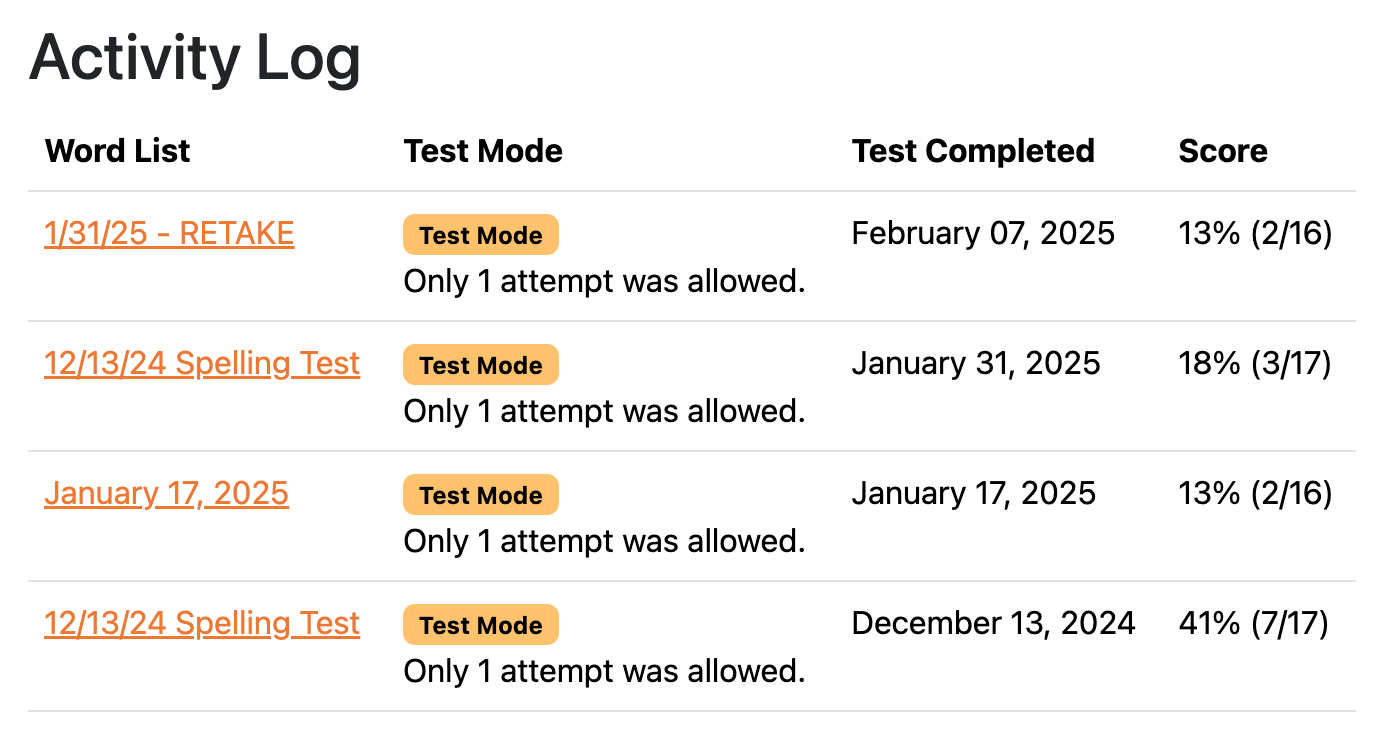Click the December 13, 2024 completion date
The width and height of the screenshot is (1394, 756).
pos(993,623)
